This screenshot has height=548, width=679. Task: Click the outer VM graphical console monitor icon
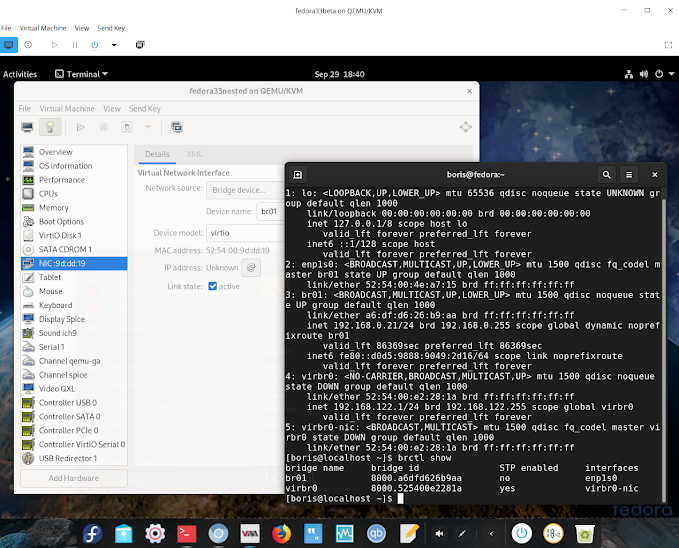pyautogui.click(x=9, y=45)
